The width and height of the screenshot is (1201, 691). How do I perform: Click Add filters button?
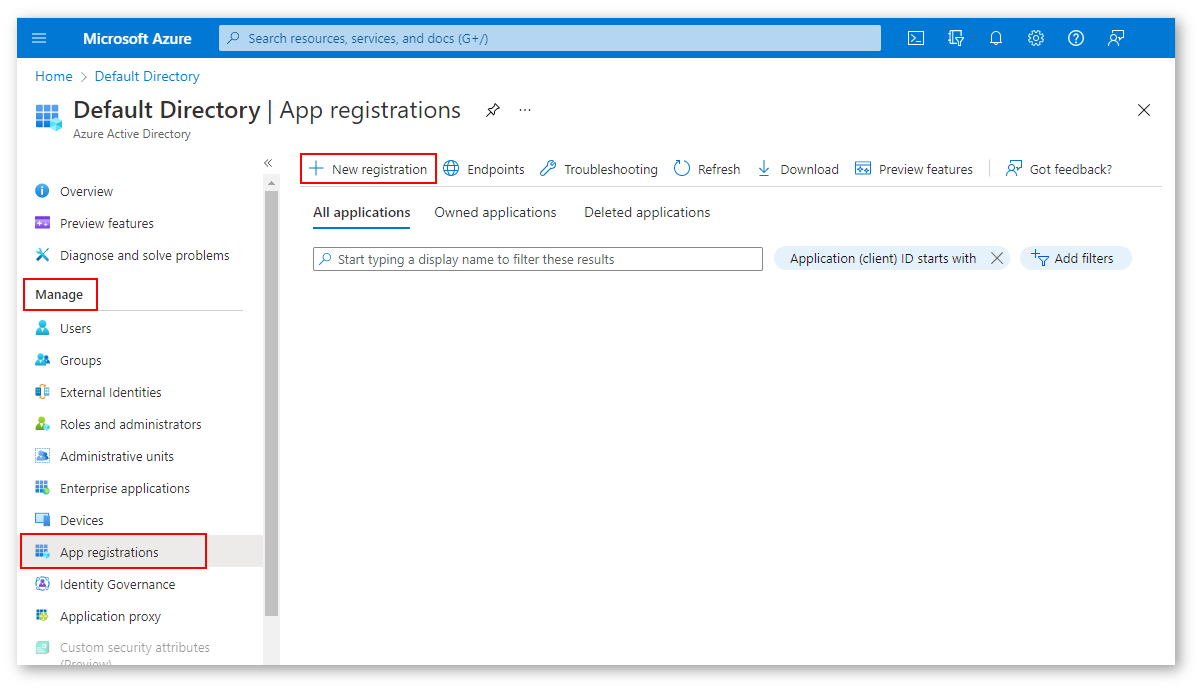pos(1075,258)
